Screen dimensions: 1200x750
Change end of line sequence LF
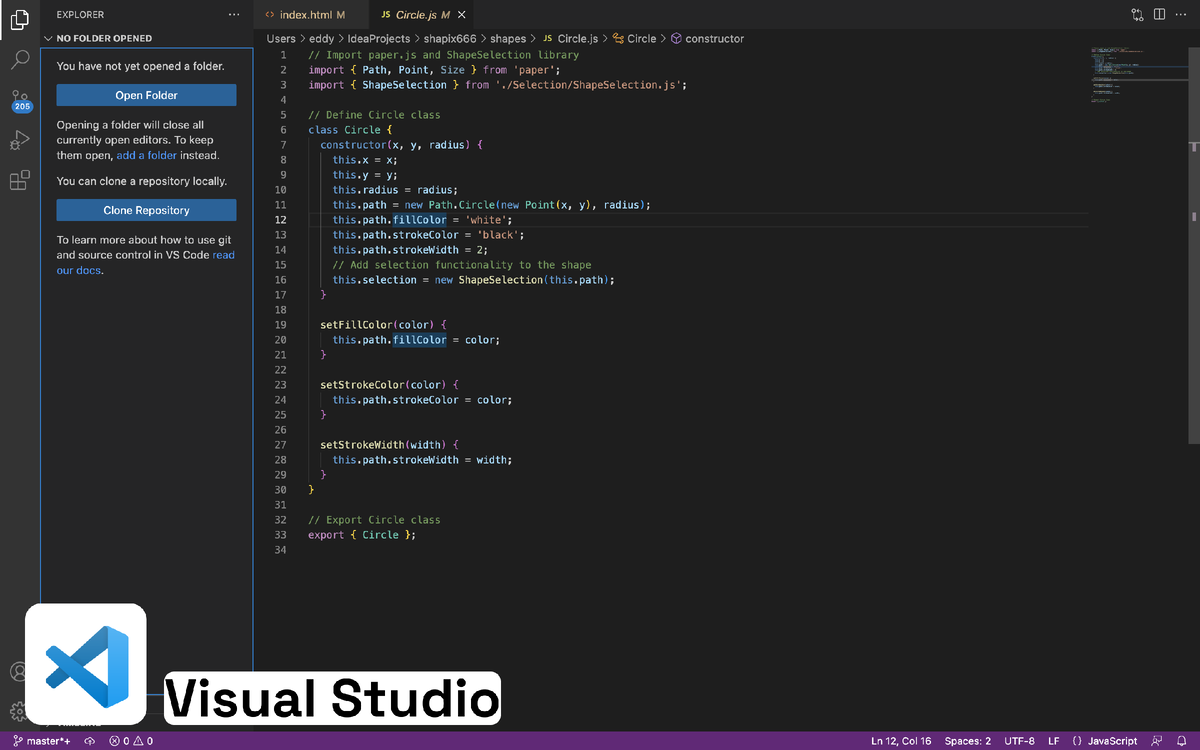1054,741
